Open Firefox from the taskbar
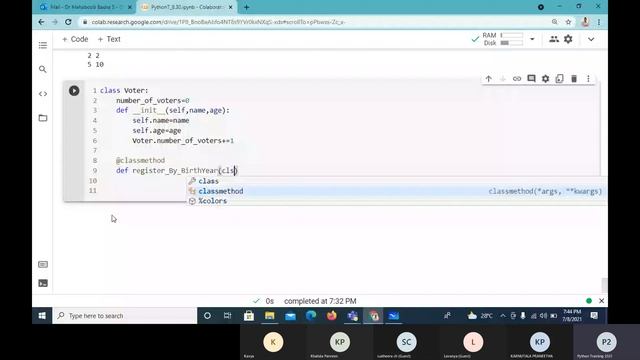640x360 pixels. 332,316
